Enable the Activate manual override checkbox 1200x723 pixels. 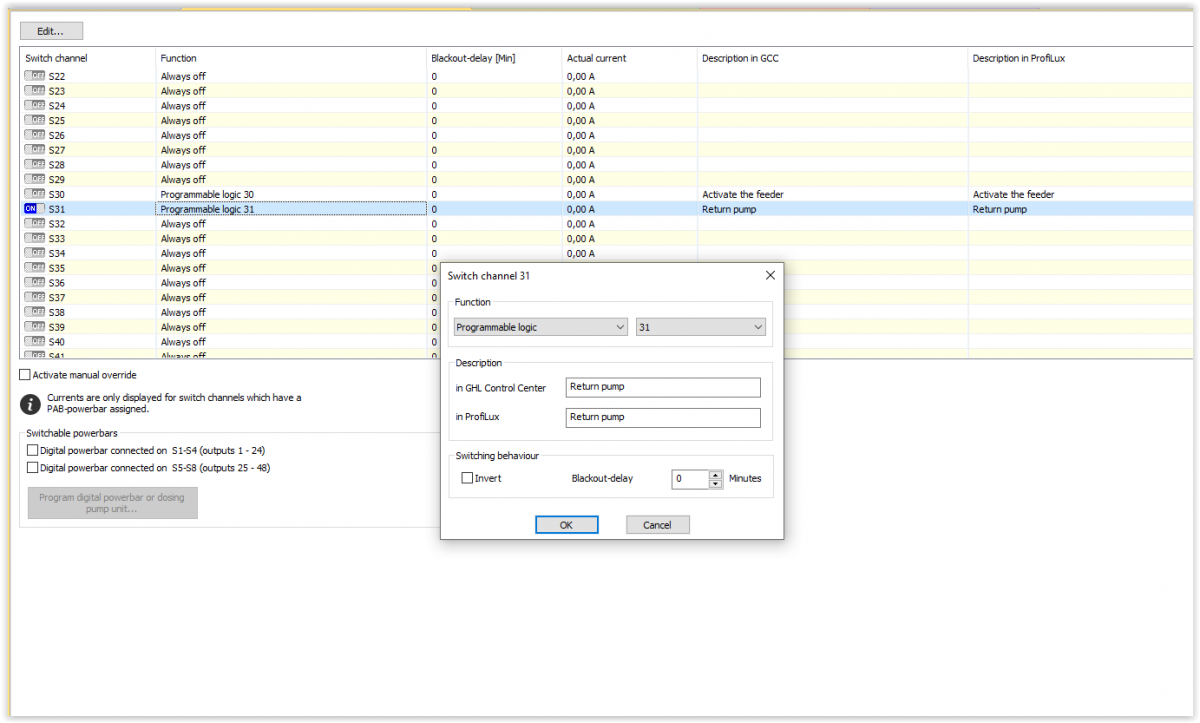(26, 375)
